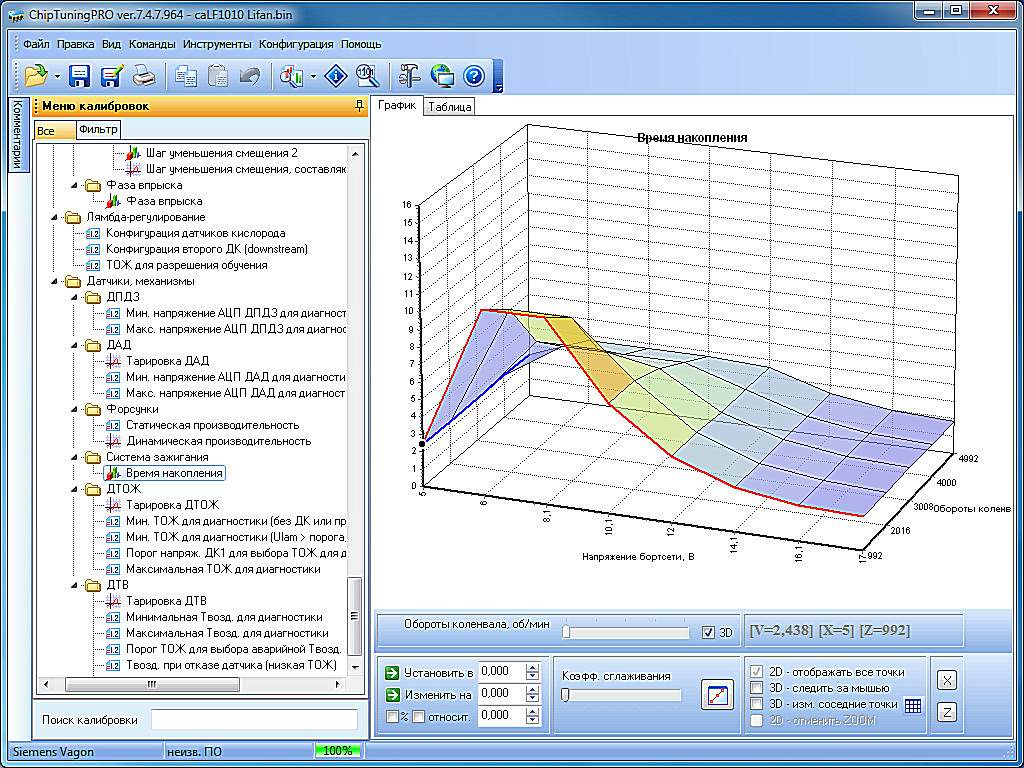
Task: Open the 'Инструменты' menu
Action: [217, 44]
